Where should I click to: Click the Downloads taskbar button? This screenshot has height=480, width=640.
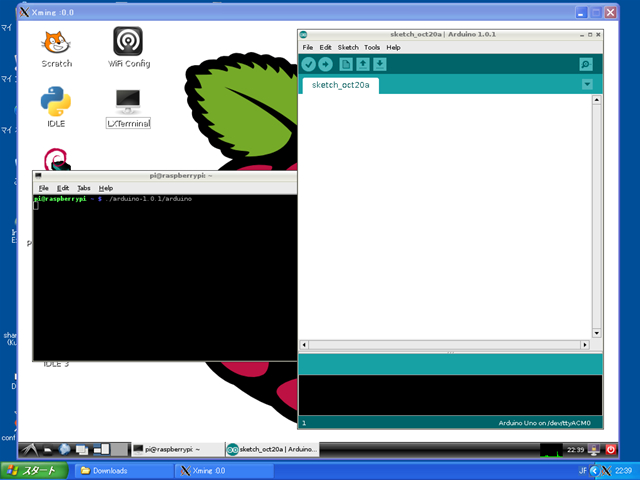[110, 470]
